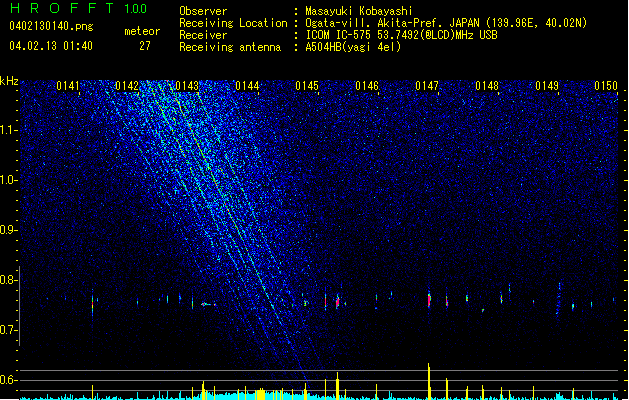Screen dimensions: 629x400
Task: Click the 0.6 kHz axis label
Action: 8,380
